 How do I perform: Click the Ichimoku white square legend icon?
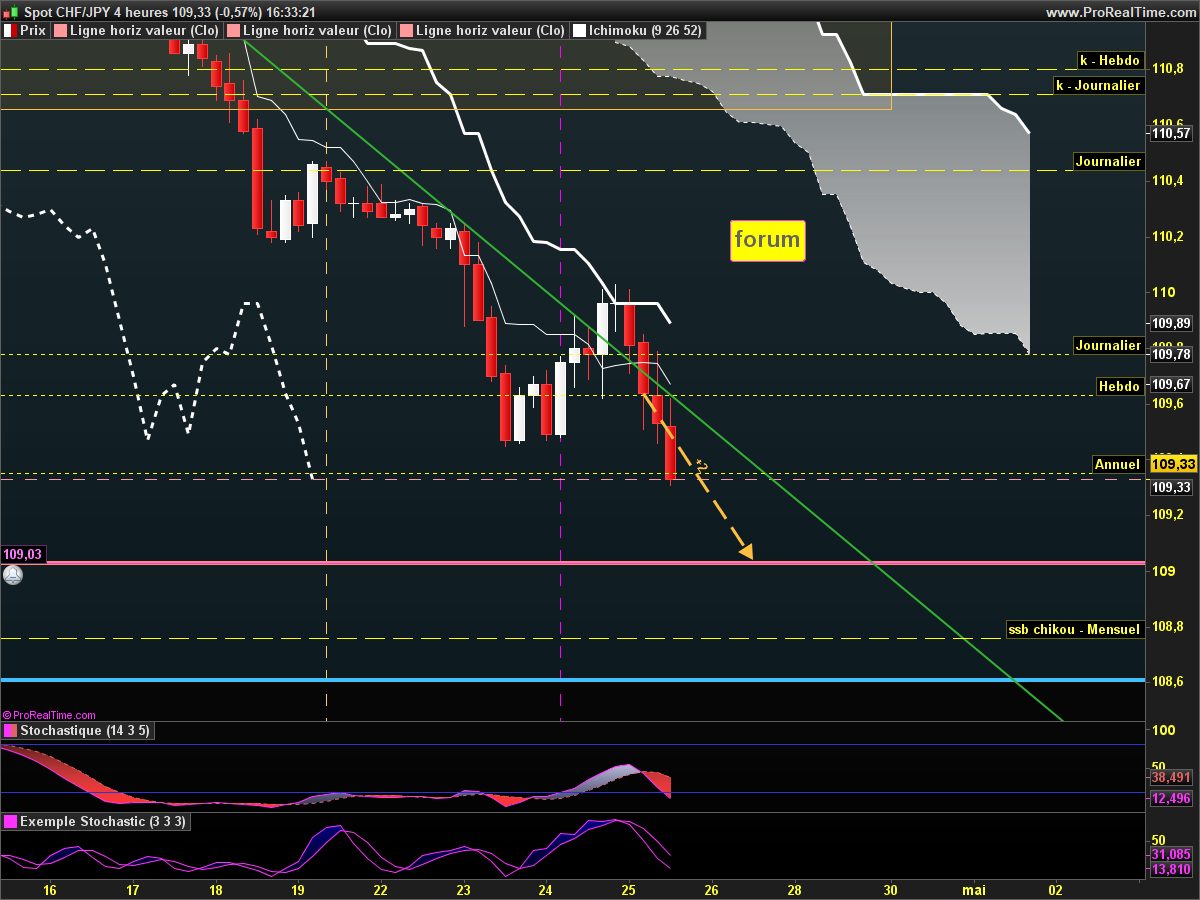(x=578, y=31)
